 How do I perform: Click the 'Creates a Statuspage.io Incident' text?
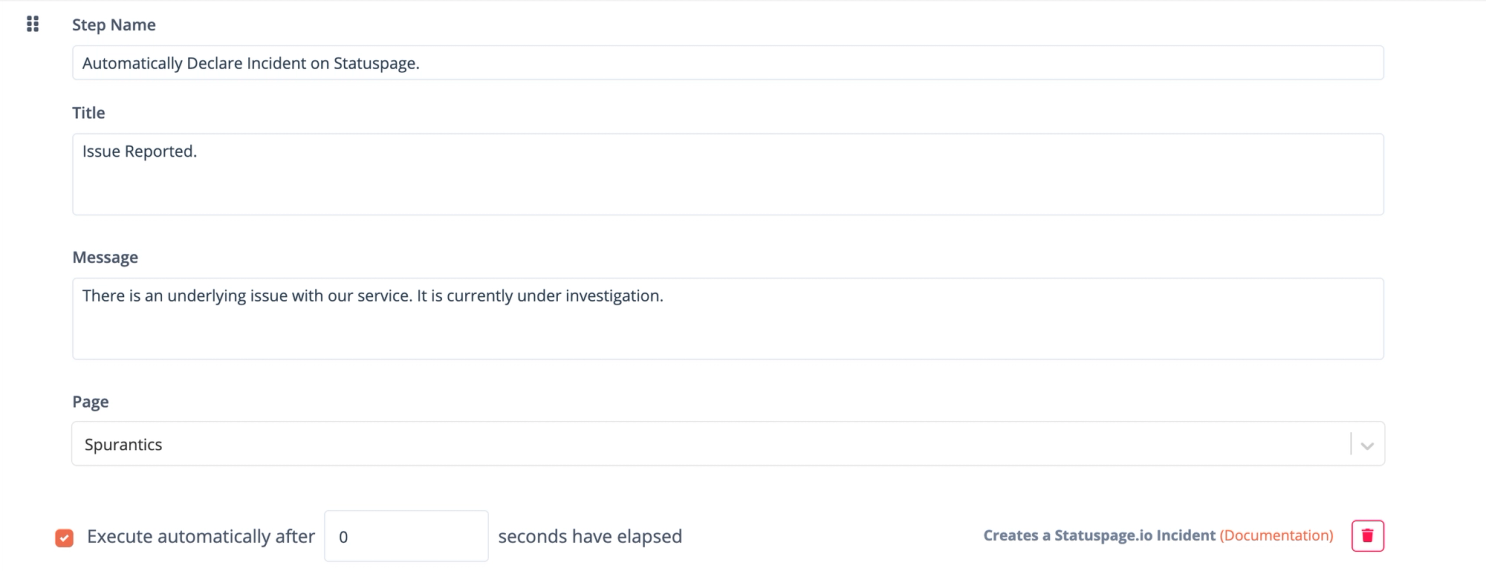(1099, 536)
